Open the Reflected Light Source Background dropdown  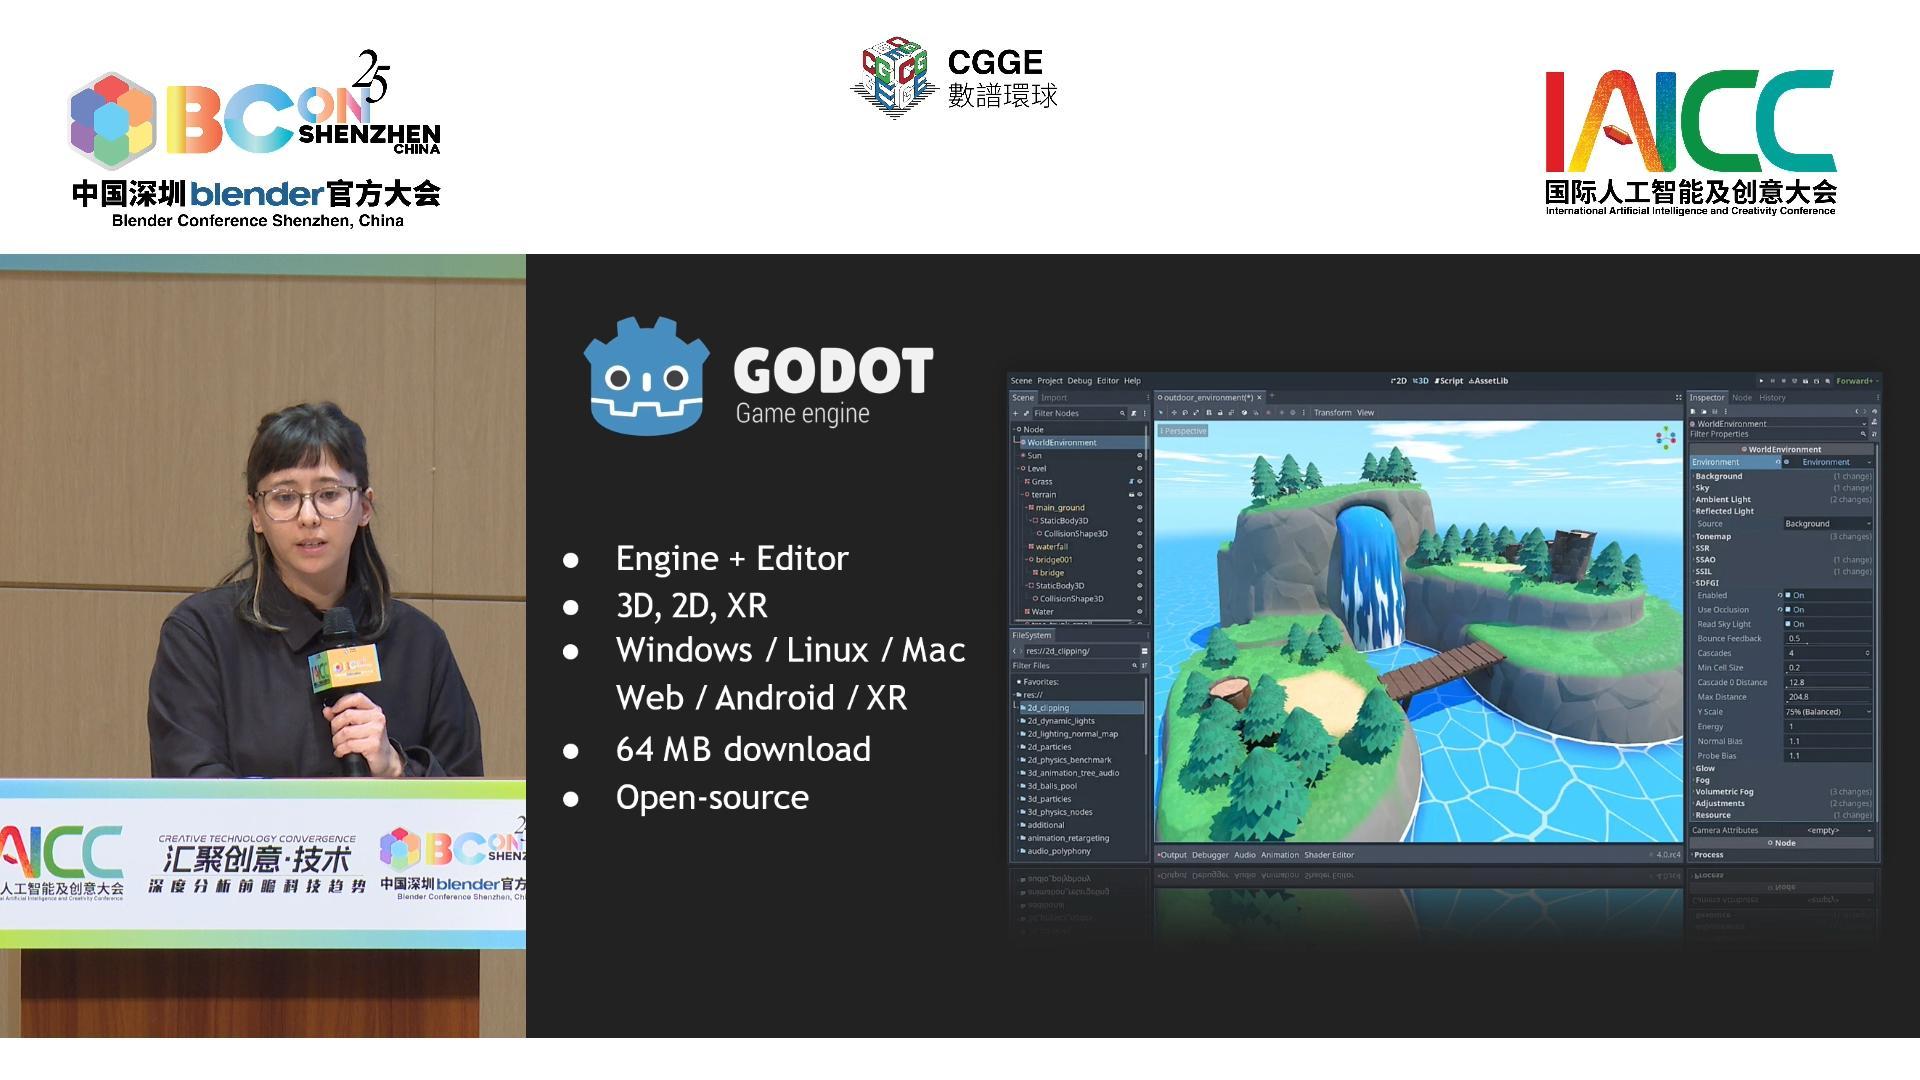(x=1828, y=523)
